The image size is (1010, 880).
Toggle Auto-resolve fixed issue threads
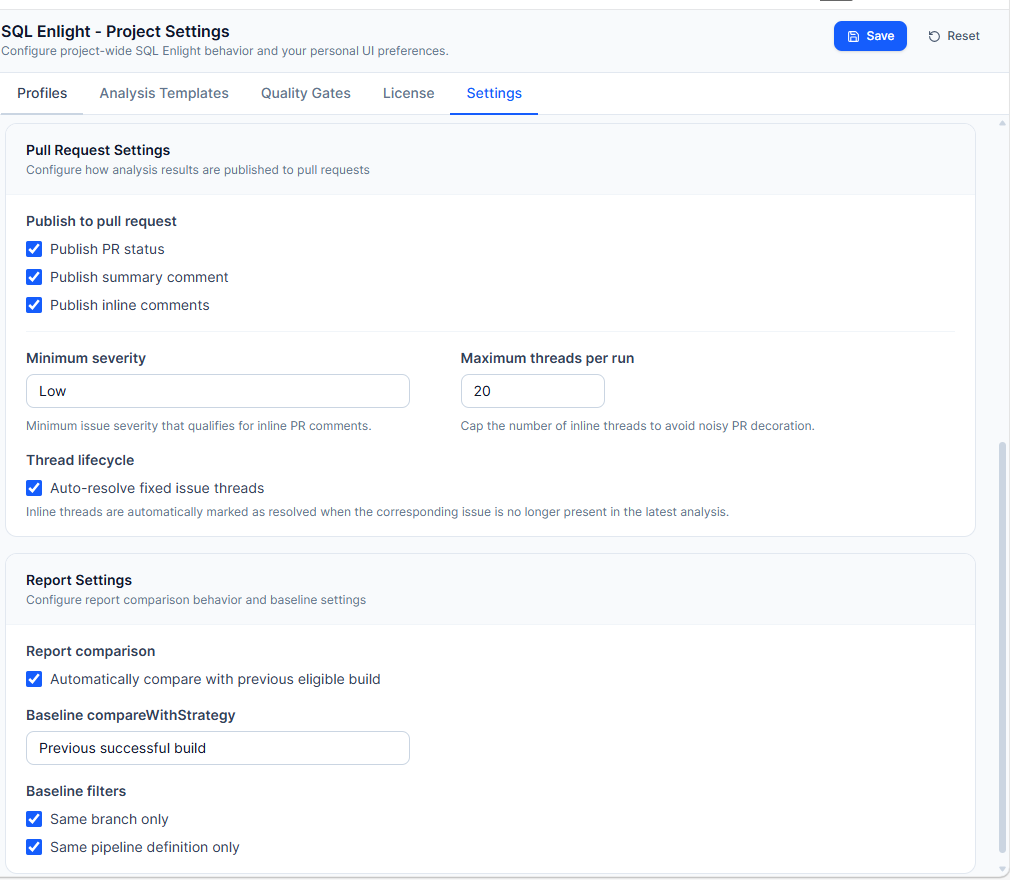pyautogui.click(x=34, y=488)
